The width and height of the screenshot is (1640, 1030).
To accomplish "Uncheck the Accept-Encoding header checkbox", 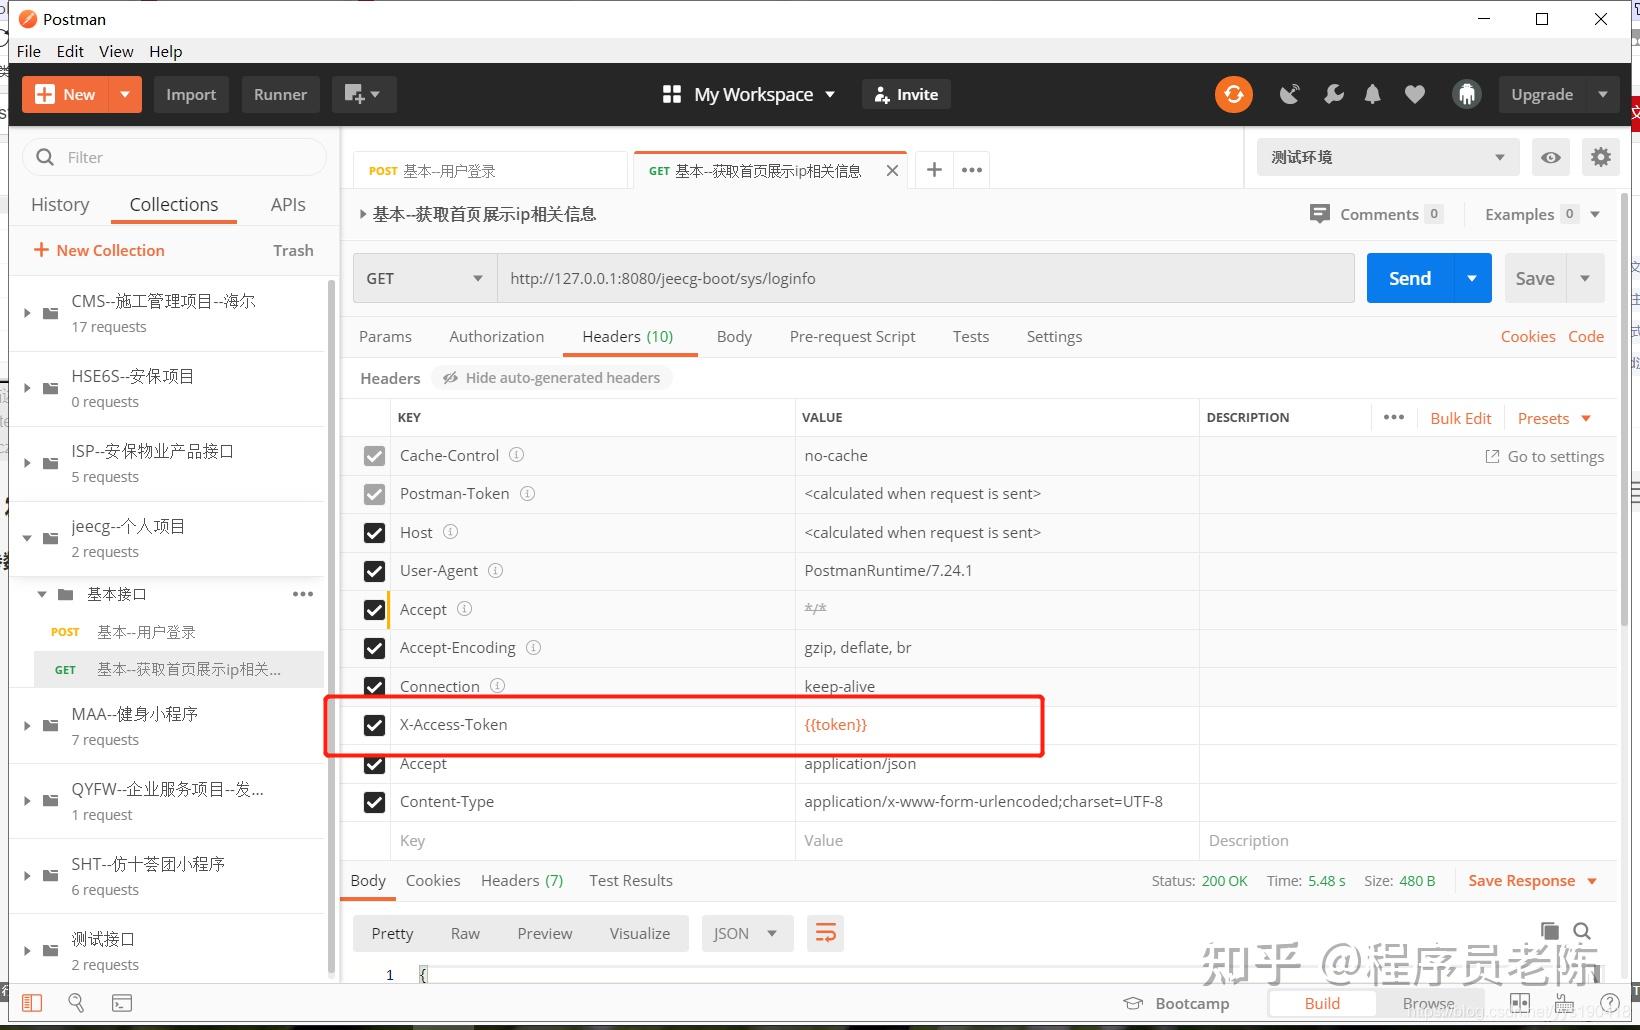I will point(374,648).
